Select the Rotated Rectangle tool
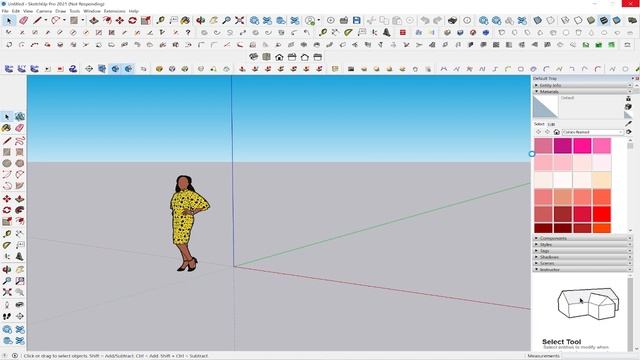 coord(20,152)
